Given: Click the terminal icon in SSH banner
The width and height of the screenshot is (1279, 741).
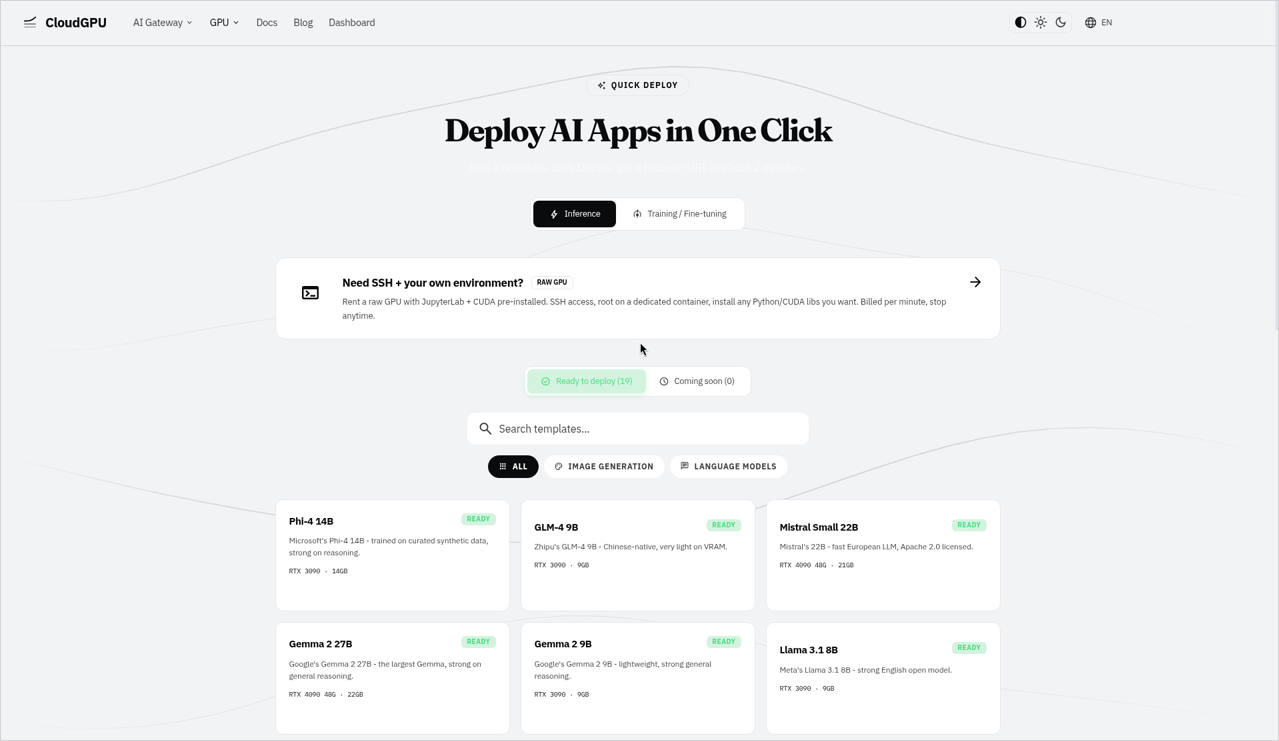Looking at the screenshot, I should (x=310, y=293).
